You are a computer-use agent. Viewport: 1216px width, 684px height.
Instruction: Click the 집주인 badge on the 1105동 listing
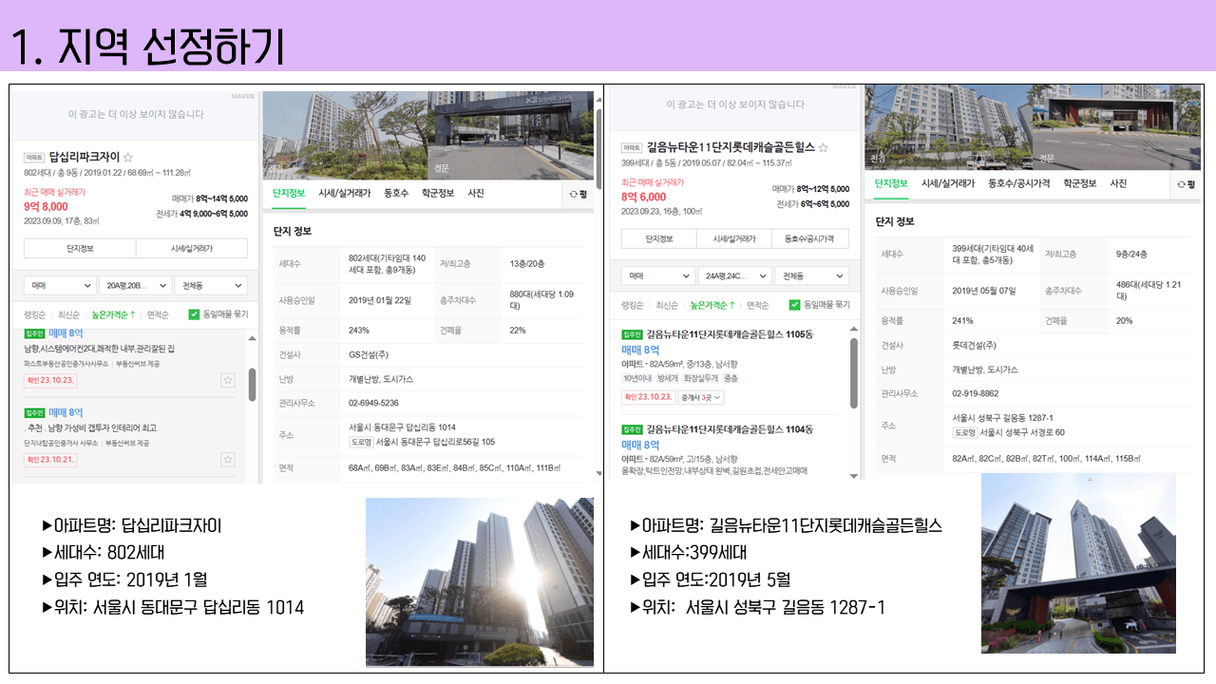pos(632,334)
